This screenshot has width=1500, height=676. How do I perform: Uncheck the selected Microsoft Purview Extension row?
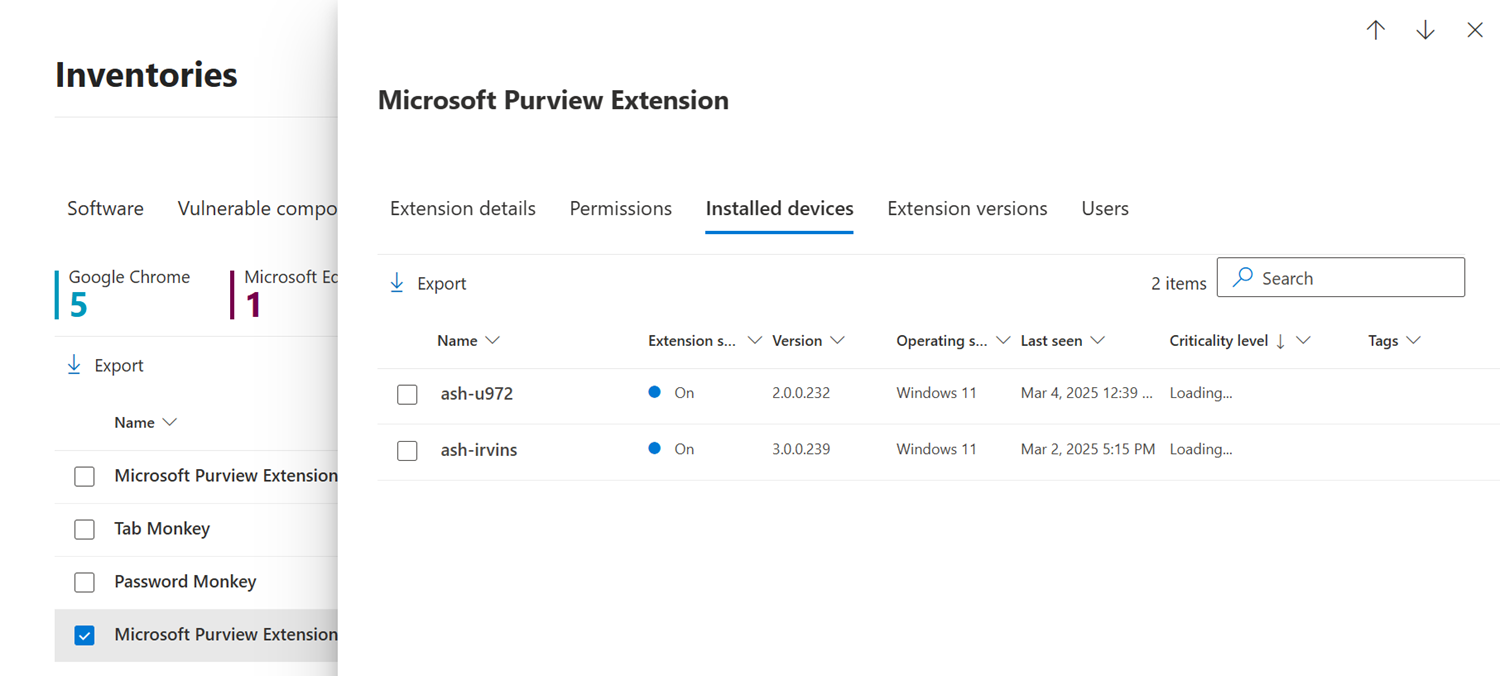(84, 635)
